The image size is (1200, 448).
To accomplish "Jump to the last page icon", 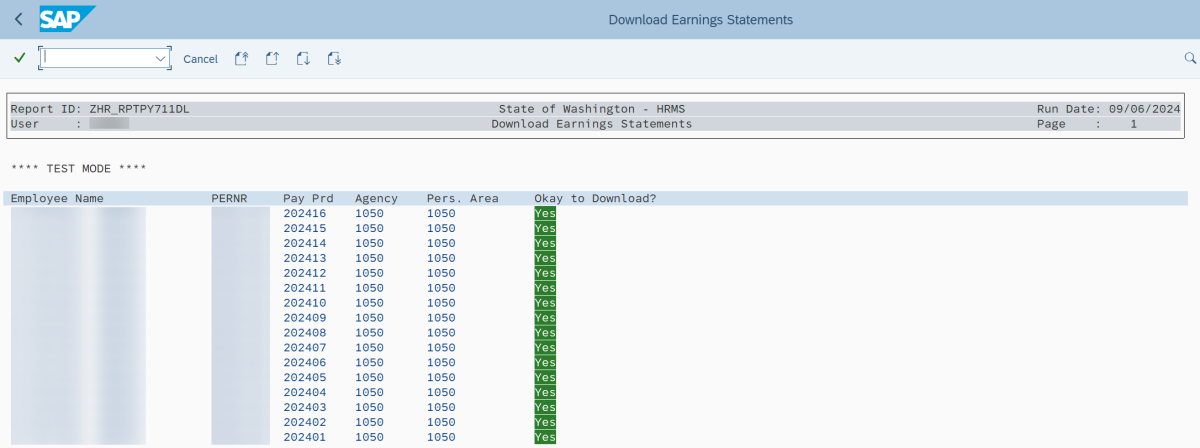I will [334, 59].
